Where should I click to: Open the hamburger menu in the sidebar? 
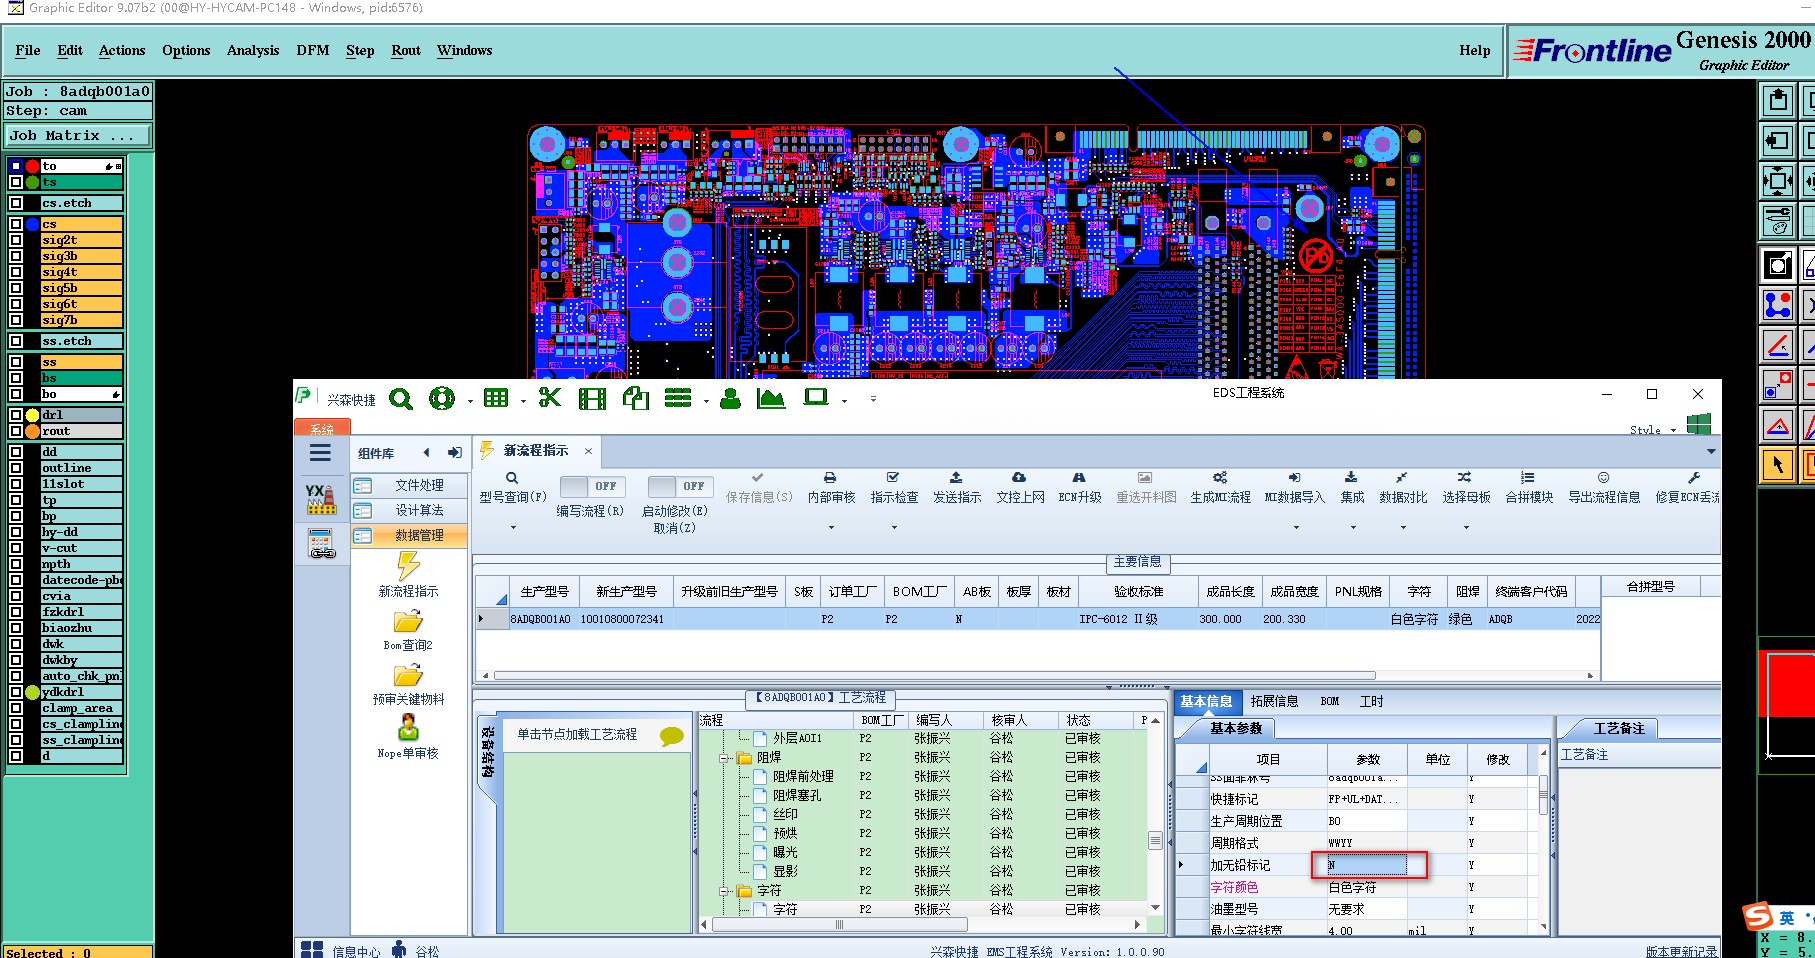click(320, 453)
